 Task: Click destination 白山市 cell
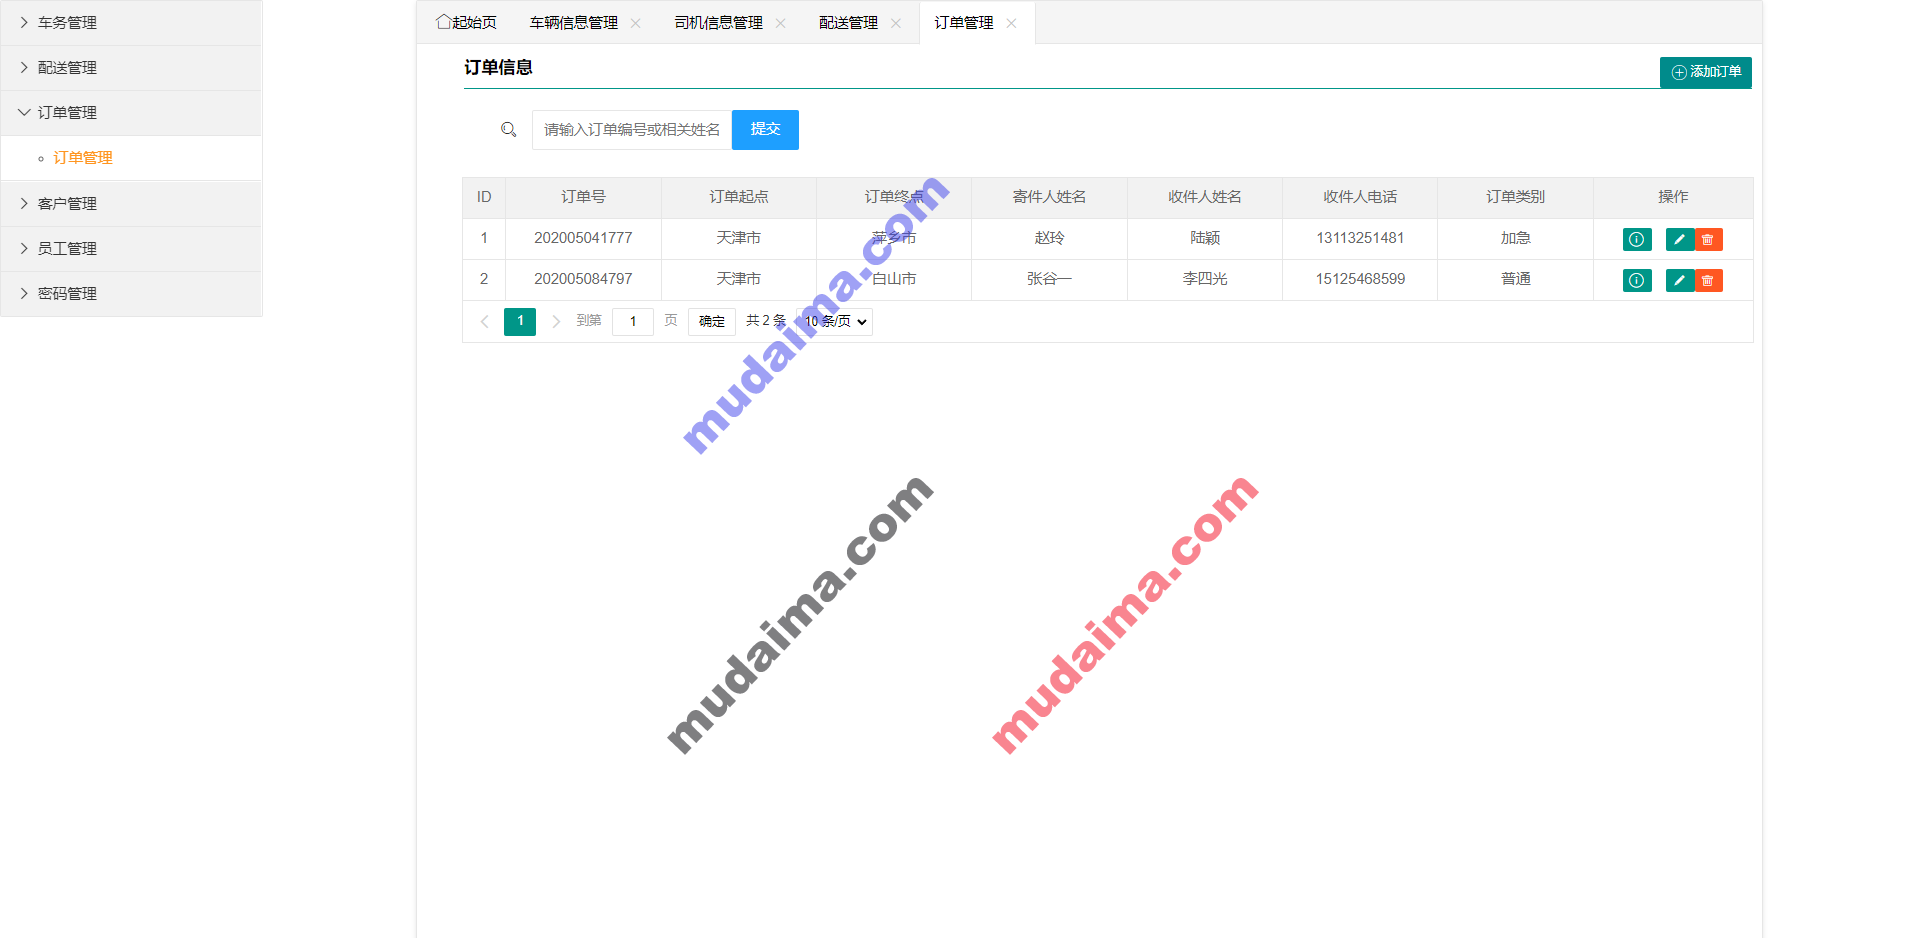coord(894,279)
